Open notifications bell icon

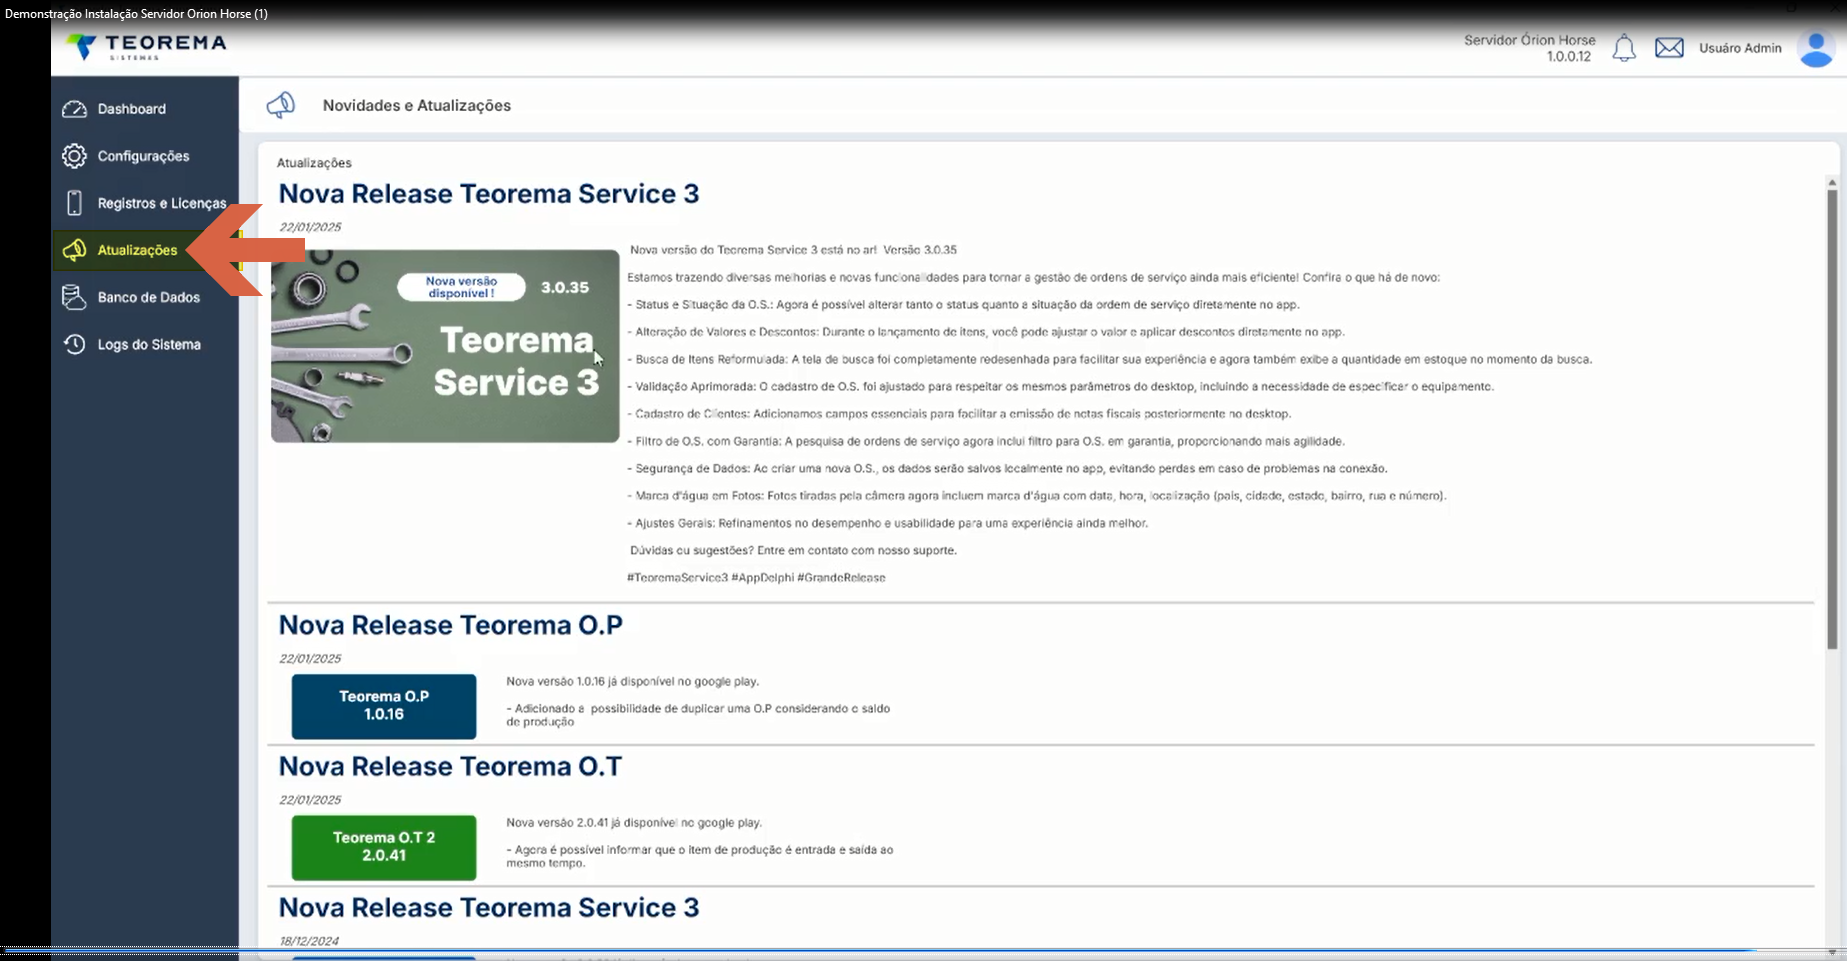pyautogui.click(x=1624, y=48)
